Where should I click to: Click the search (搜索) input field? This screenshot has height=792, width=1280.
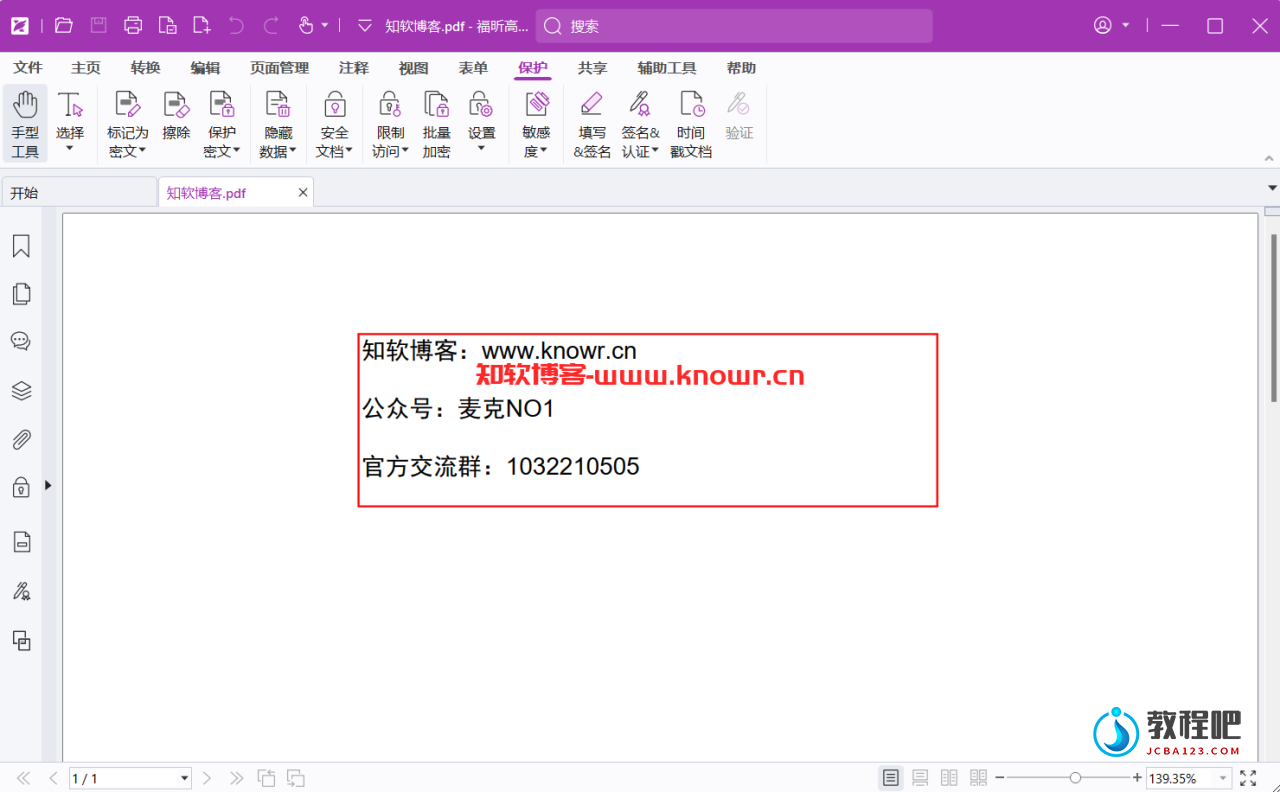pos(734,26)
